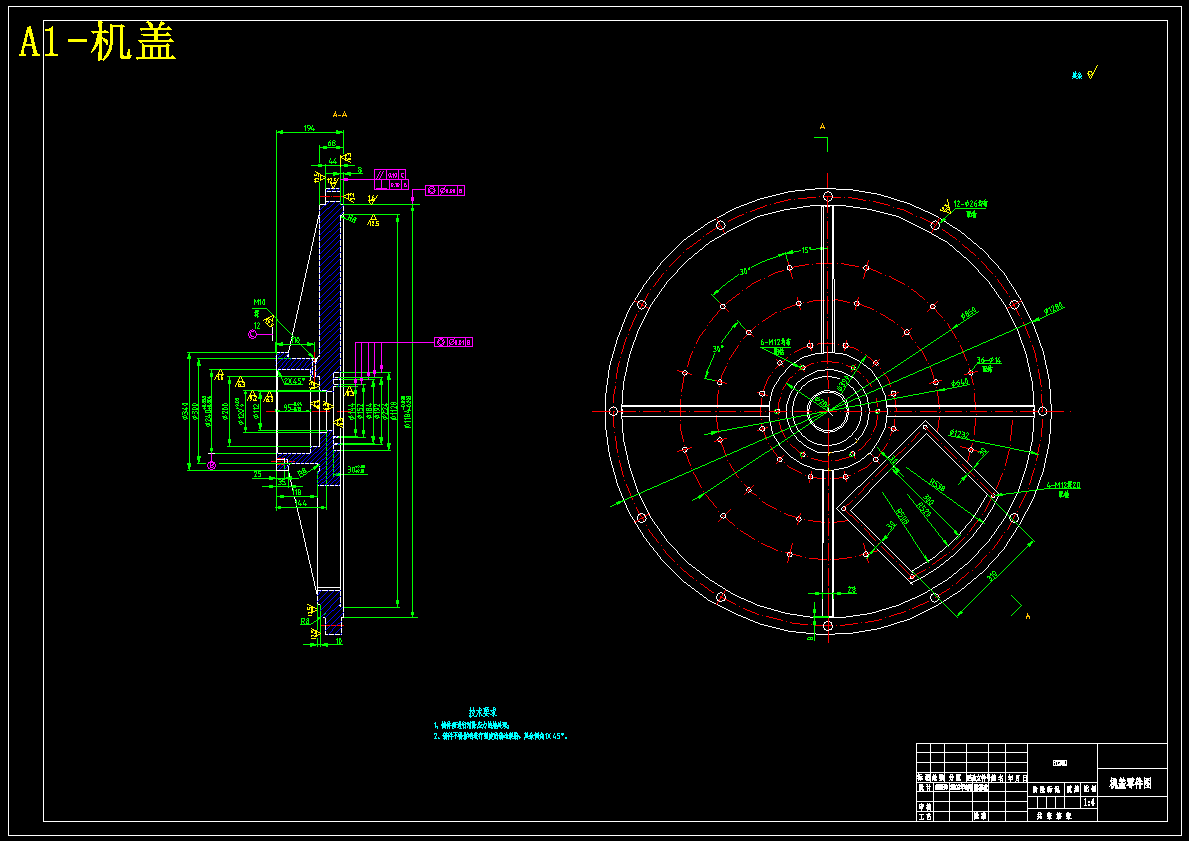Select the parallelism tolerance frame

391,174
